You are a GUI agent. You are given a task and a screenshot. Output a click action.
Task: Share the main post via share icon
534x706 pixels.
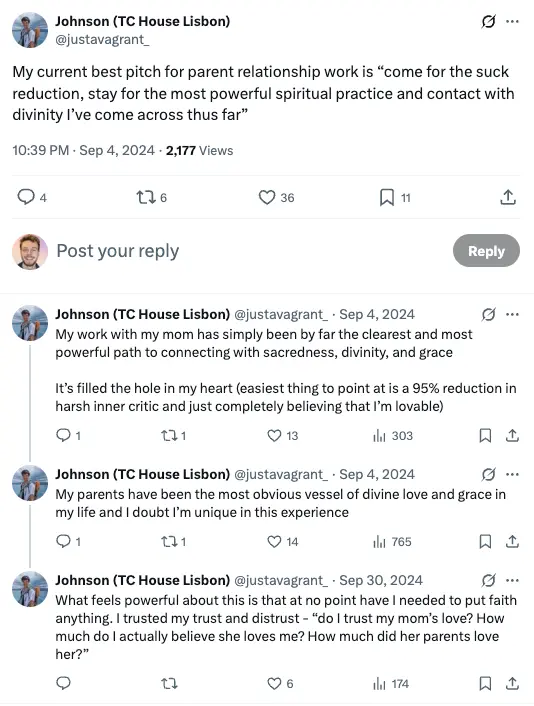coord(508,197)
